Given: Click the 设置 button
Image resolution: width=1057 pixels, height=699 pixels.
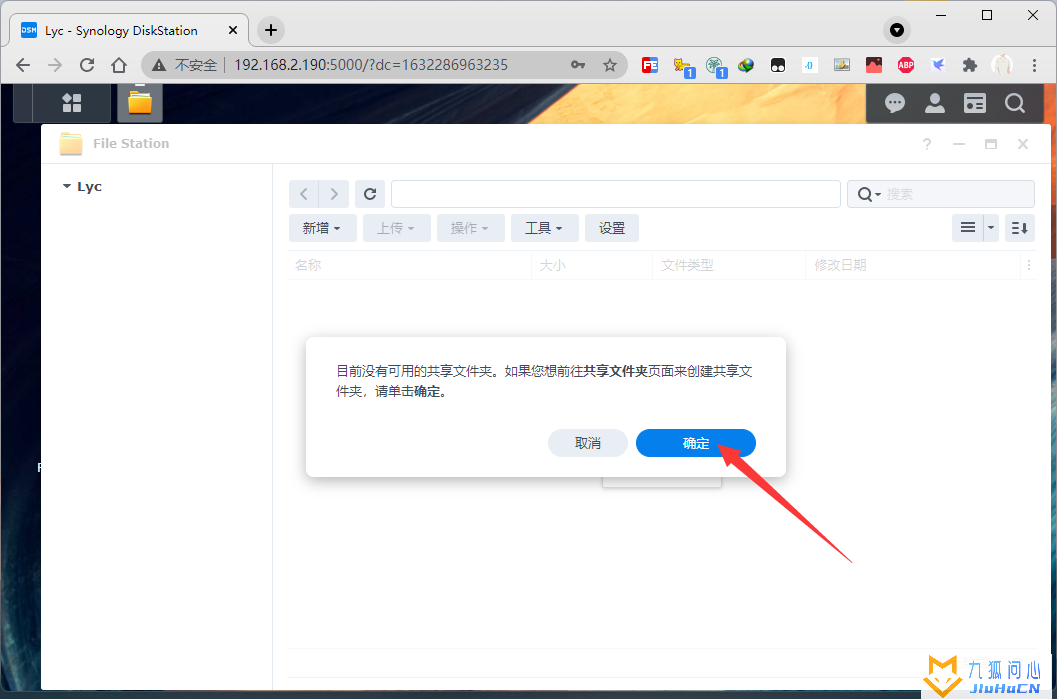Looking at the screenshot, I should 611,228.
